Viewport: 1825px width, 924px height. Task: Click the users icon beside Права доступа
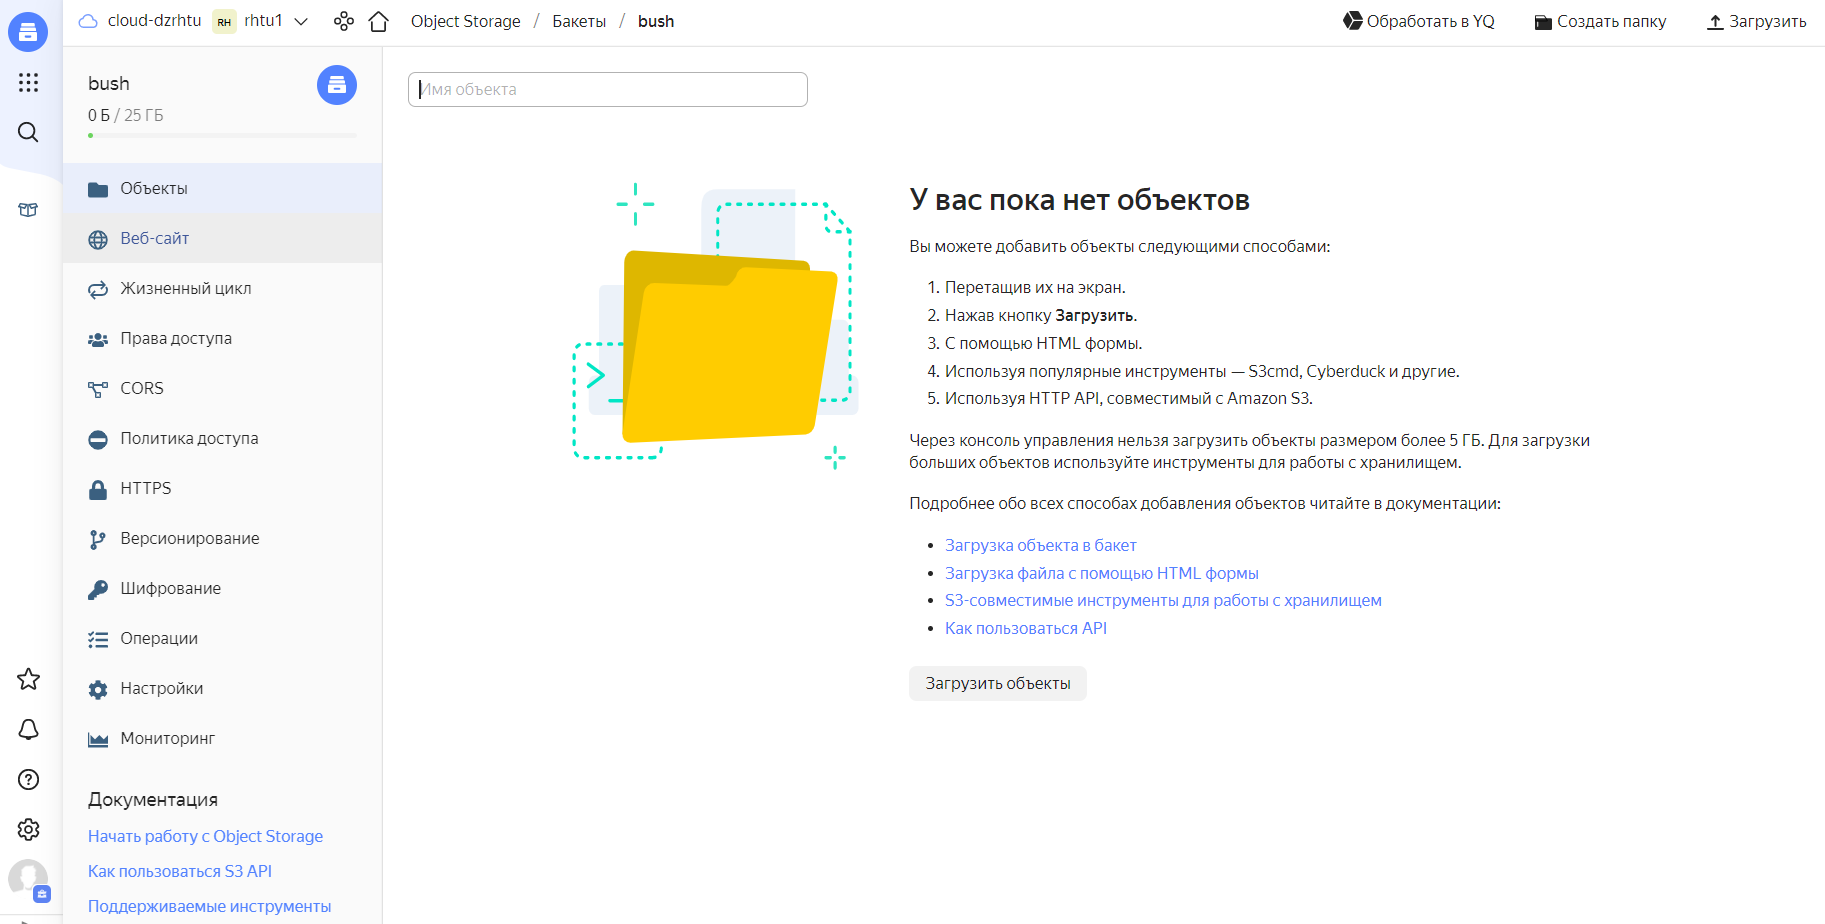click(98, 339)
